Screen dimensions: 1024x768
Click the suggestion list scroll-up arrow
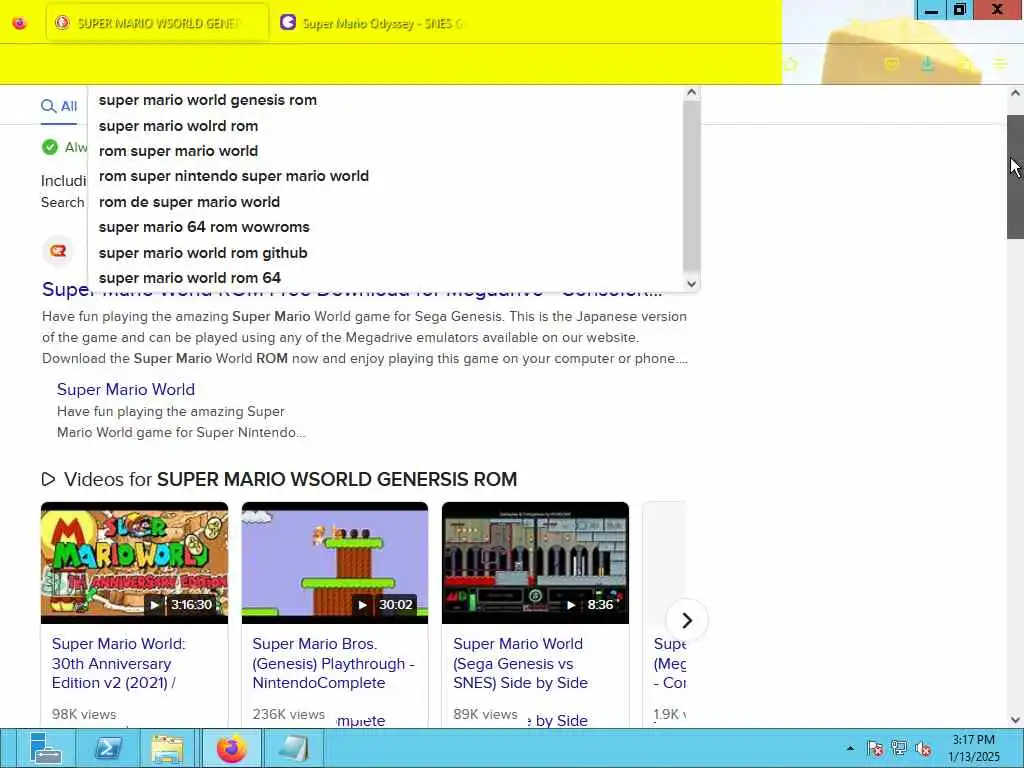pos(692,93)
